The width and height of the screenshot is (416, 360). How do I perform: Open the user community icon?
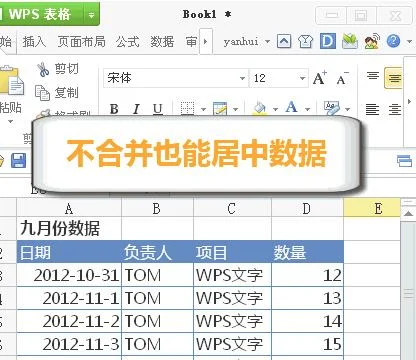tap(372, 41)
